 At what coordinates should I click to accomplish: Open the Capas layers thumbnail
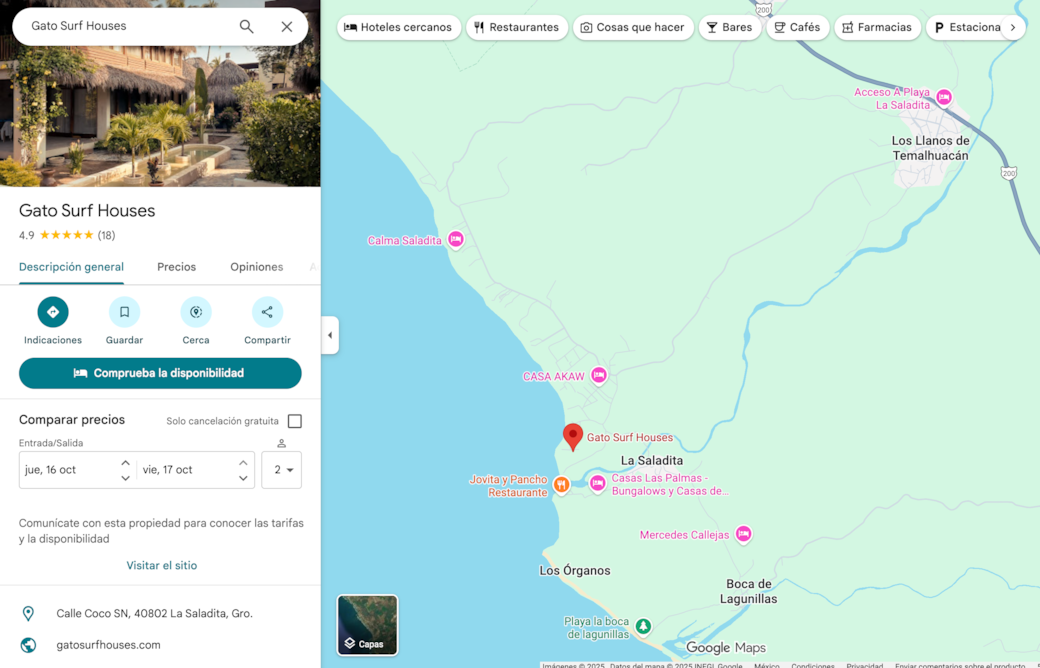point(367,625)
